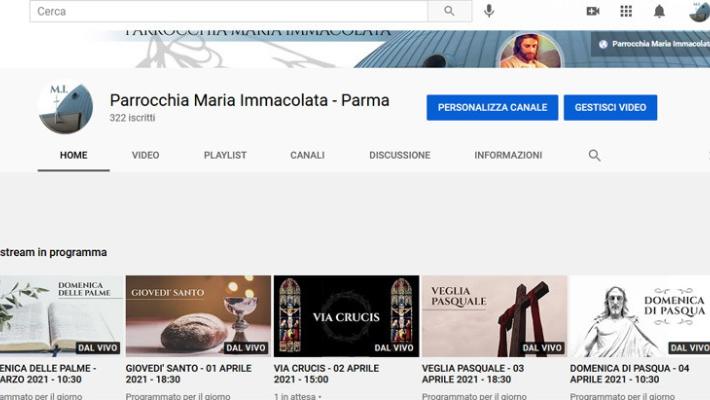
Task: Open the INFORMAZIONI tab
Action: 508,155
